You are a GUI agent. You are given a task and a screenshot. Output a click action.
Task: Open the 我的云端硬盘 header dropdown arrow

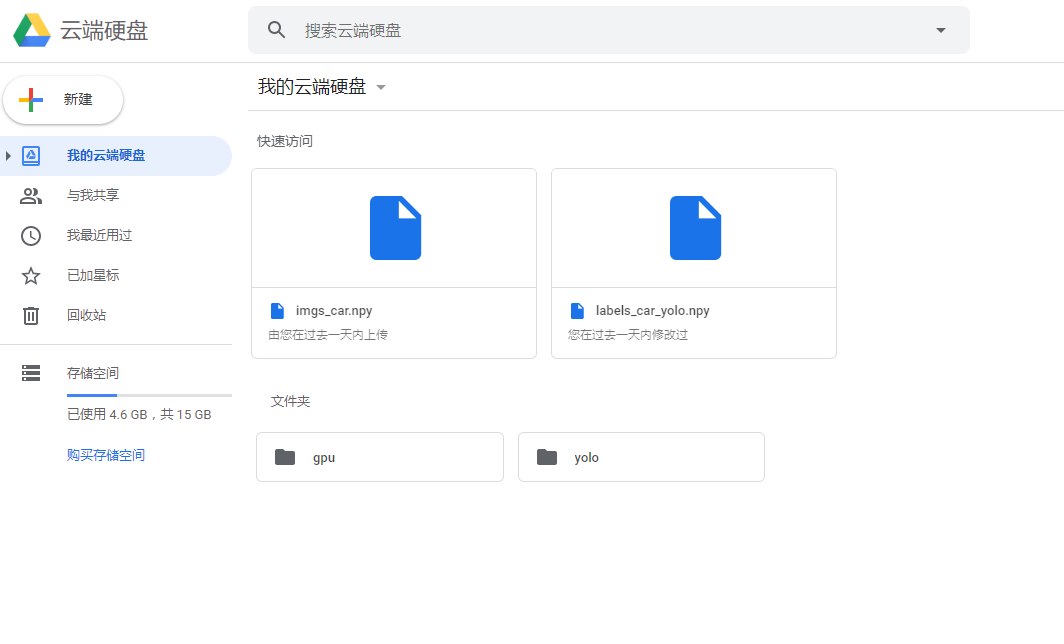pyautogui.click(x=381, y=88)
